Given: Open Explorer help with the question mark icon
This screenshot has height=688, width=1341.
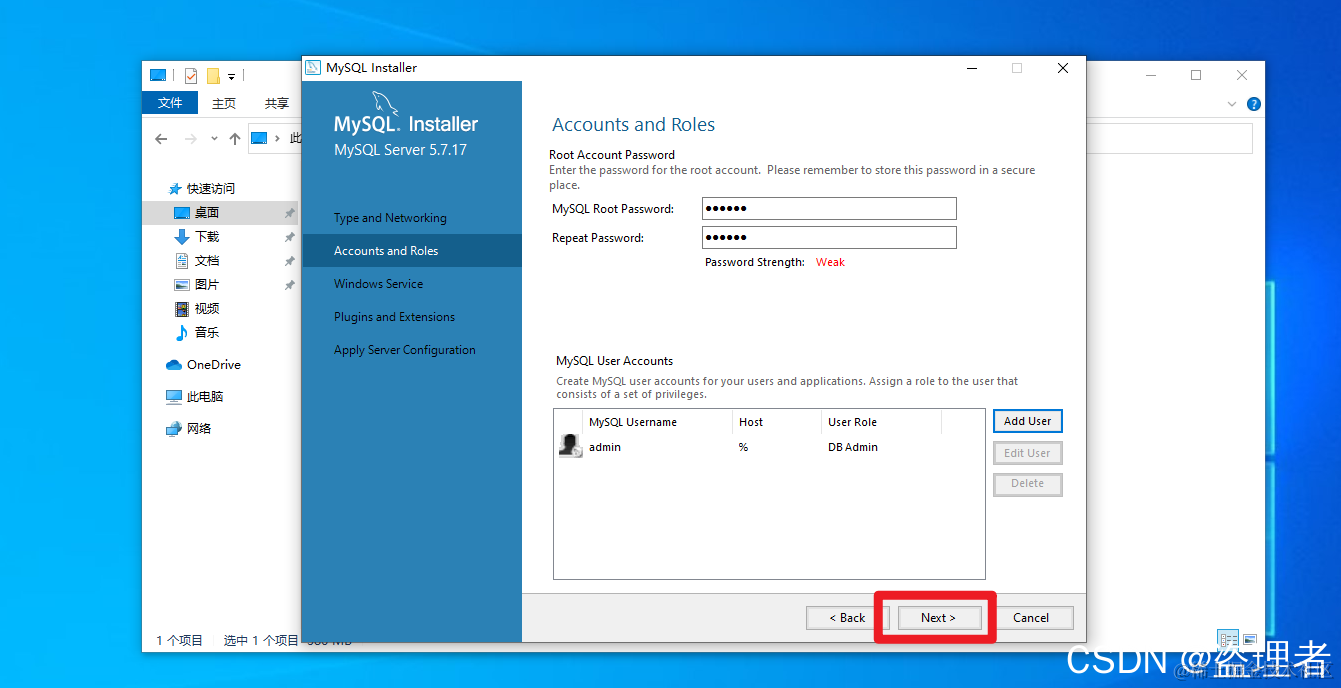Looking at the screenshot, I should tap(1254, 104).
